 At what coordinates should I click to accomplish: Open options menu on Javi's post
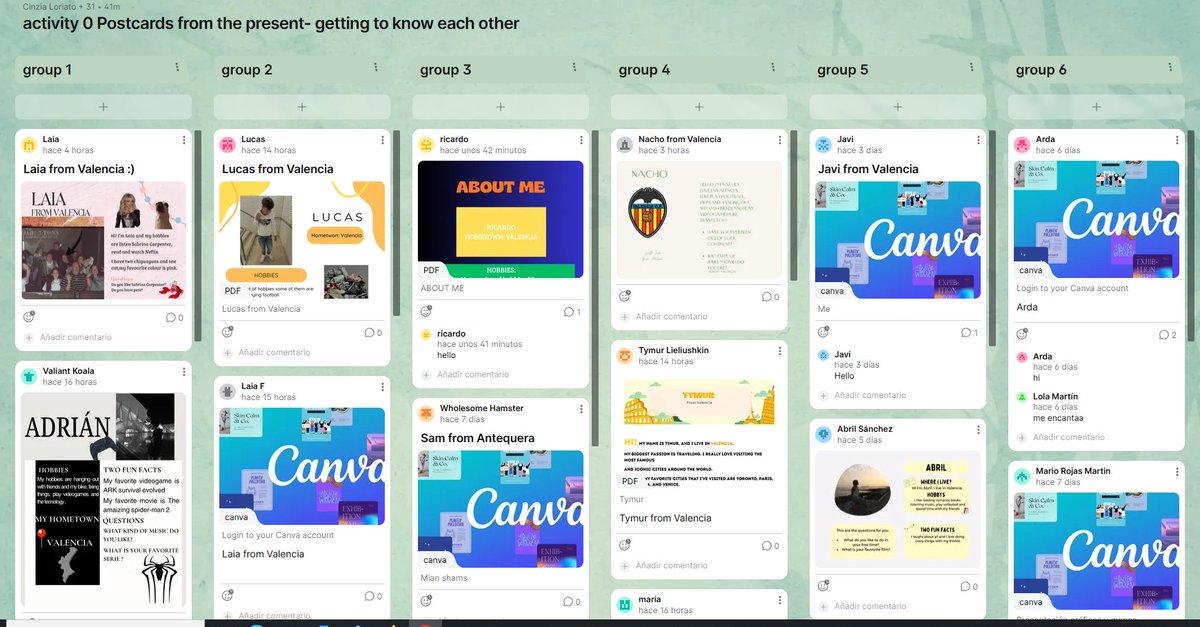pyautogui.click(x=978, y=140)
